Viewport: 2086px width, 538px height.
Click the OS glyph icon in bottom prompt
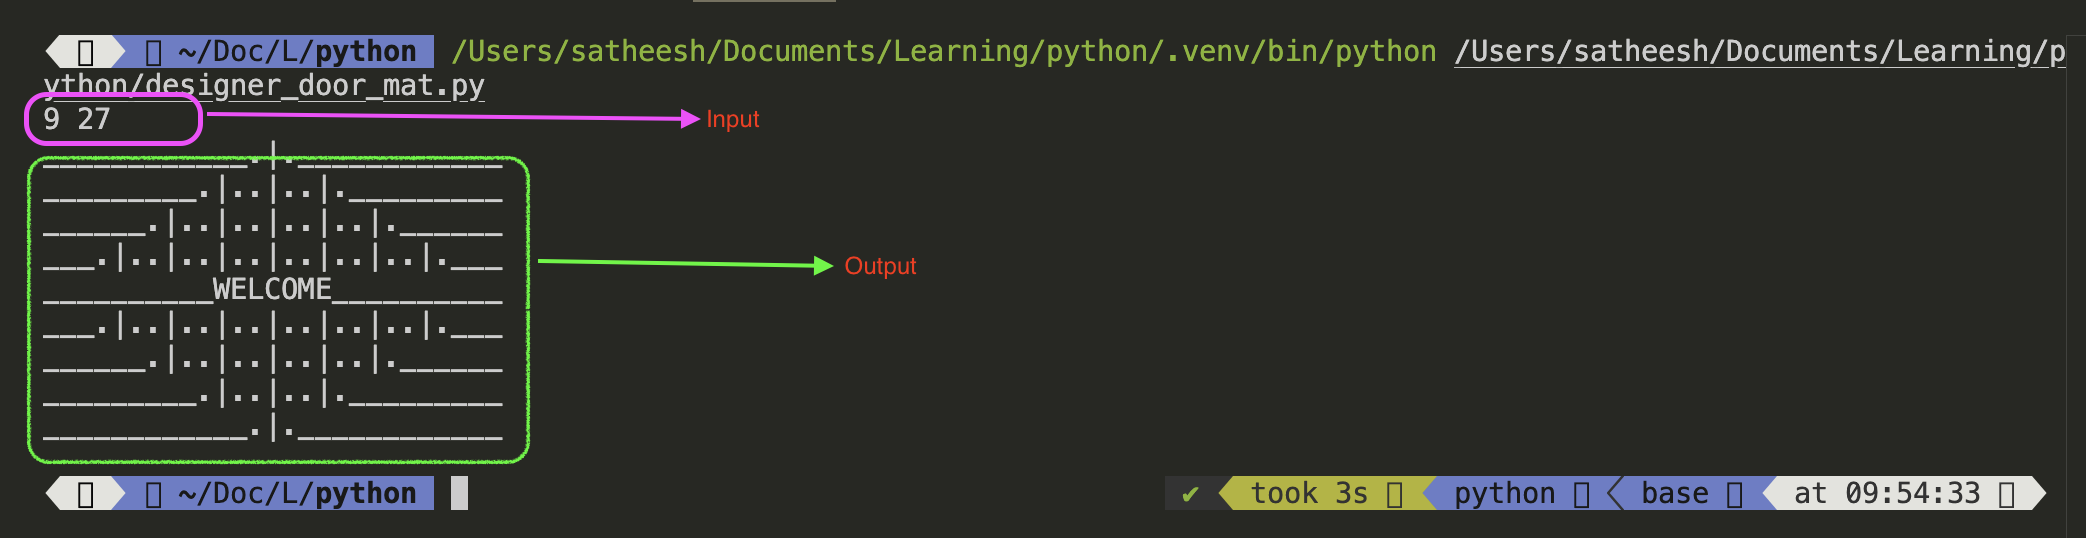tap(86, 494)
